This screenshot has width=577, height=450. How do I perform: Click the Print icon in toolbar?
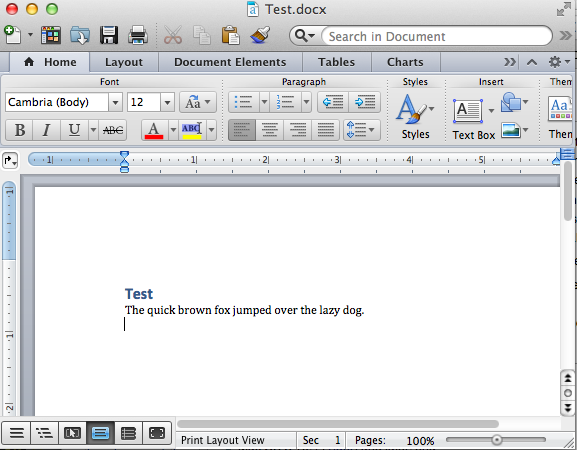click(138, 35)
